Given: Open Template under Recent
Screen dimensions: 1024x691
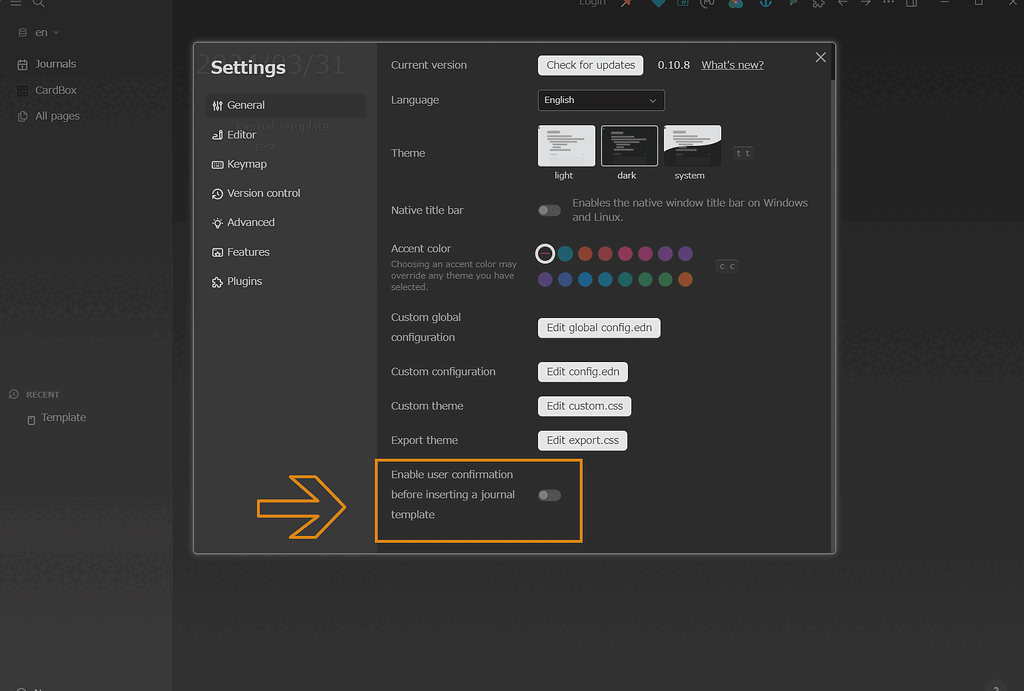Looking at the screenshot, I should [x=62, y=417].
